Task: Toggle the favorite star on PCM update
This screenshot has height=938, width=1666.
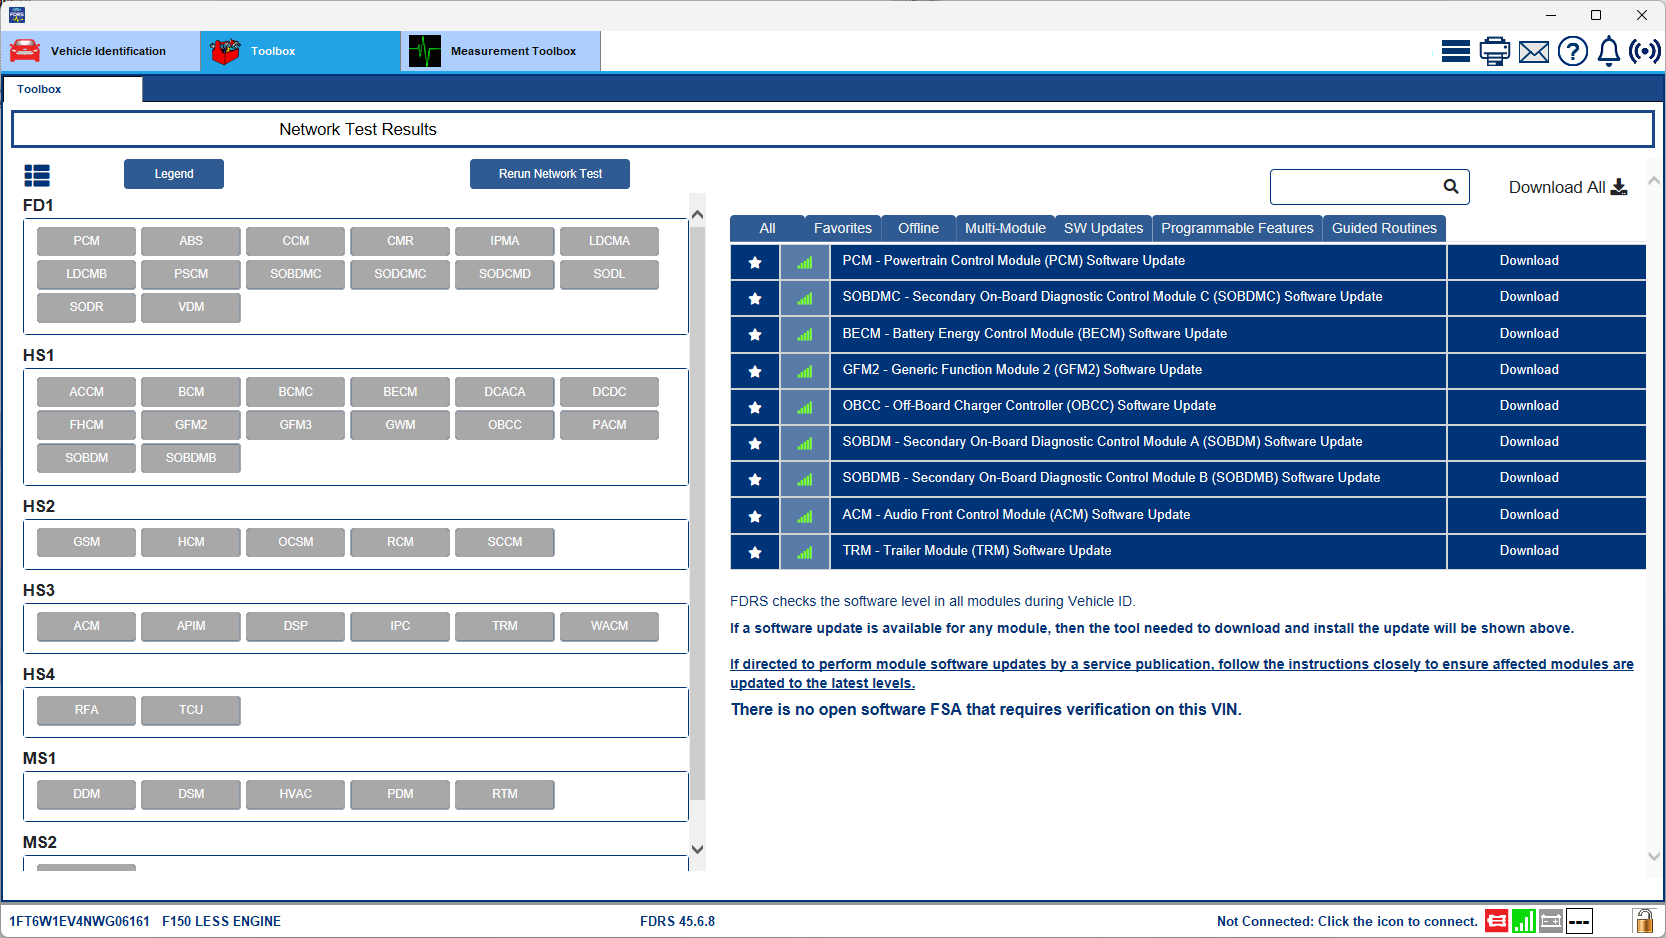Action: pos(754,261)
